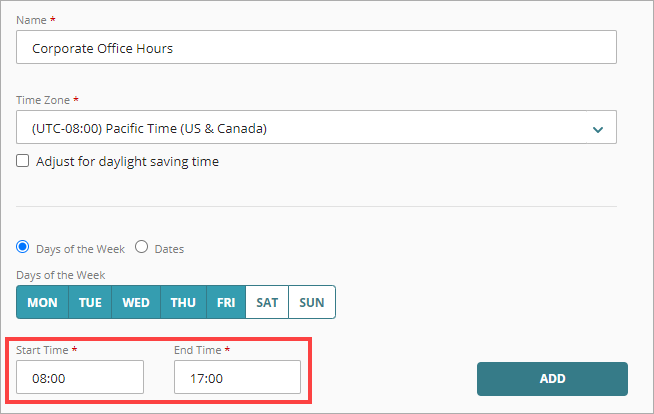This screenshot has height=414, width=654.
Task: Enable the SAT day button
Action: point(267,303)
